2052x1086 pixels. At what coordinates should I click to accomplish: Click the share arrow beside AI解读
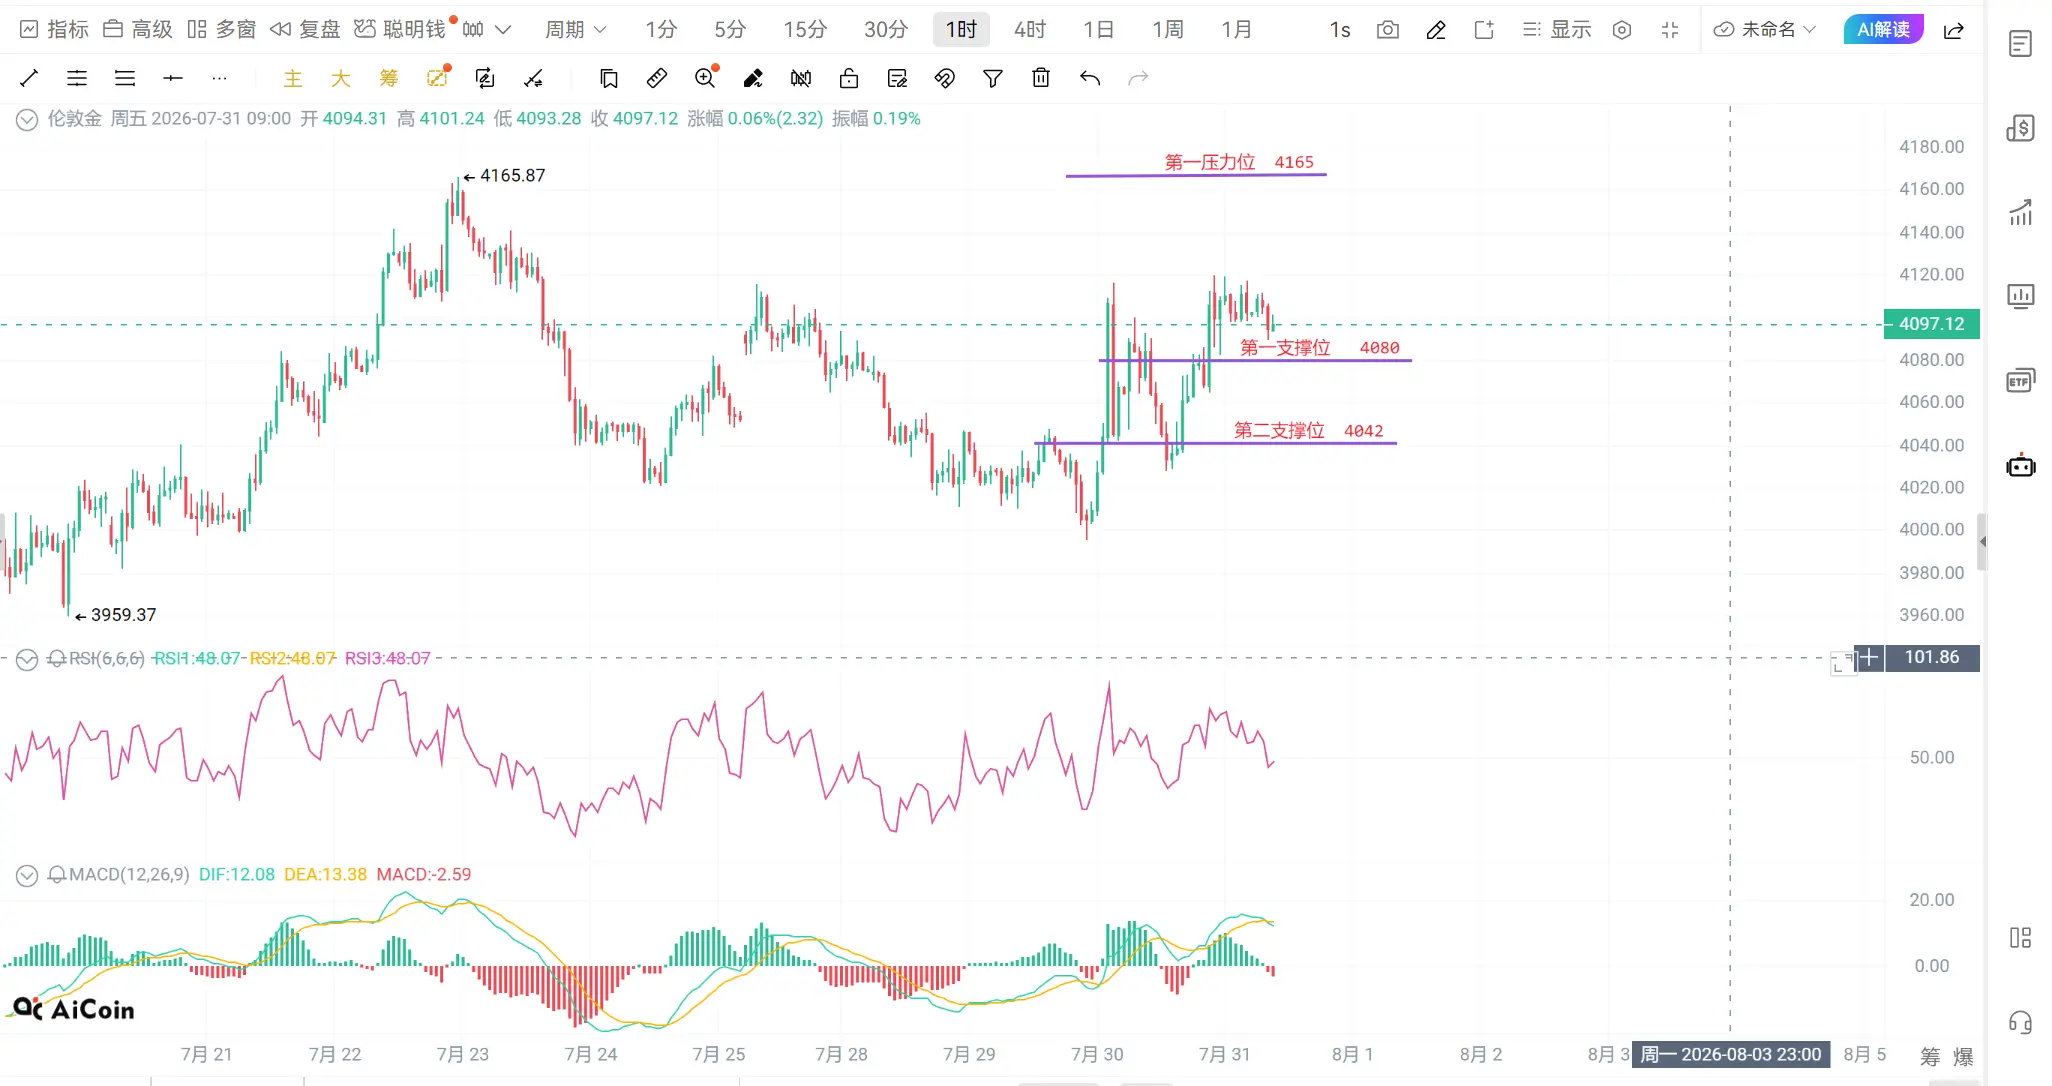[1953, 30]
